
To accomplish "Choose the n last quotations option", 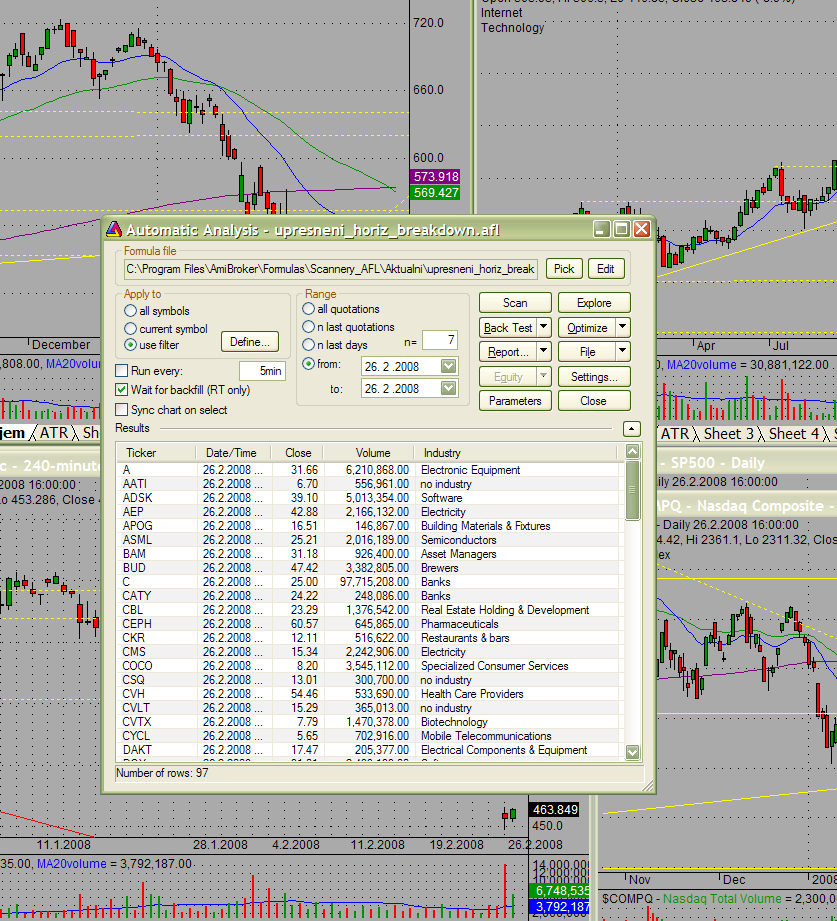I will 308,327.
